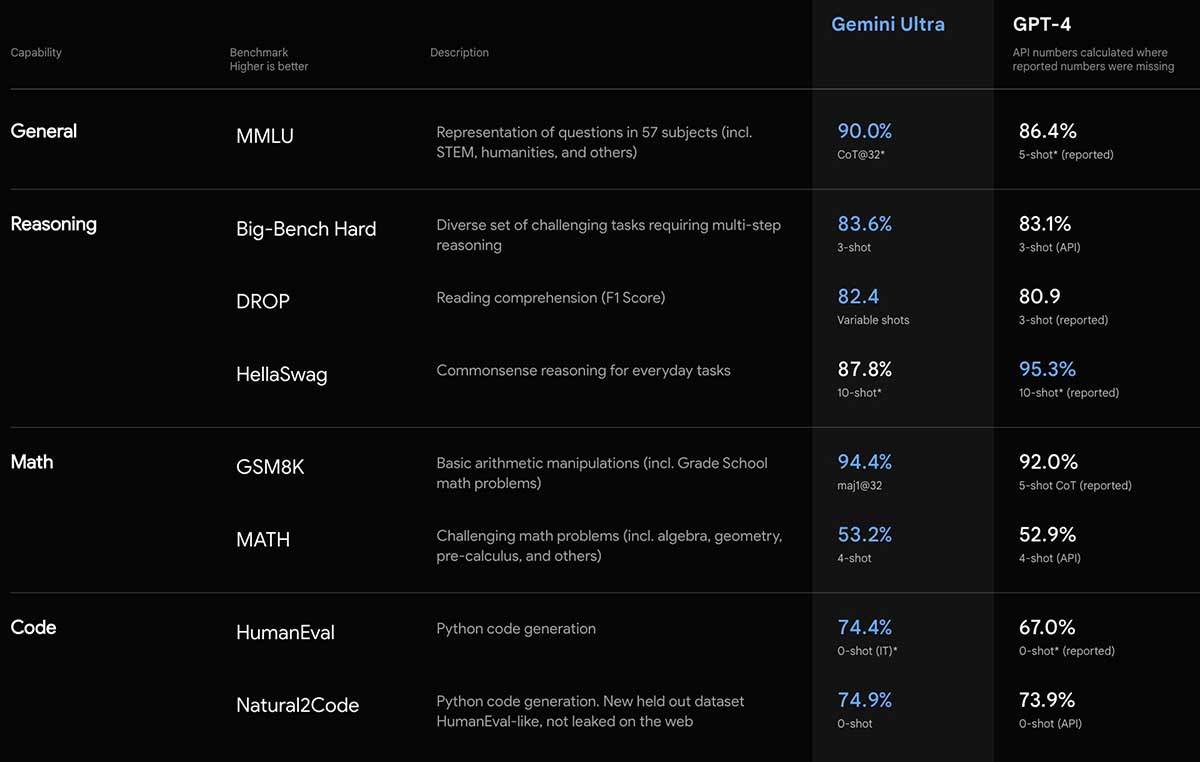This screenshot has width=1200, height=762.
Task: Click GPT-4's 92.0% GSM8K score
Action: point(1047,462)
